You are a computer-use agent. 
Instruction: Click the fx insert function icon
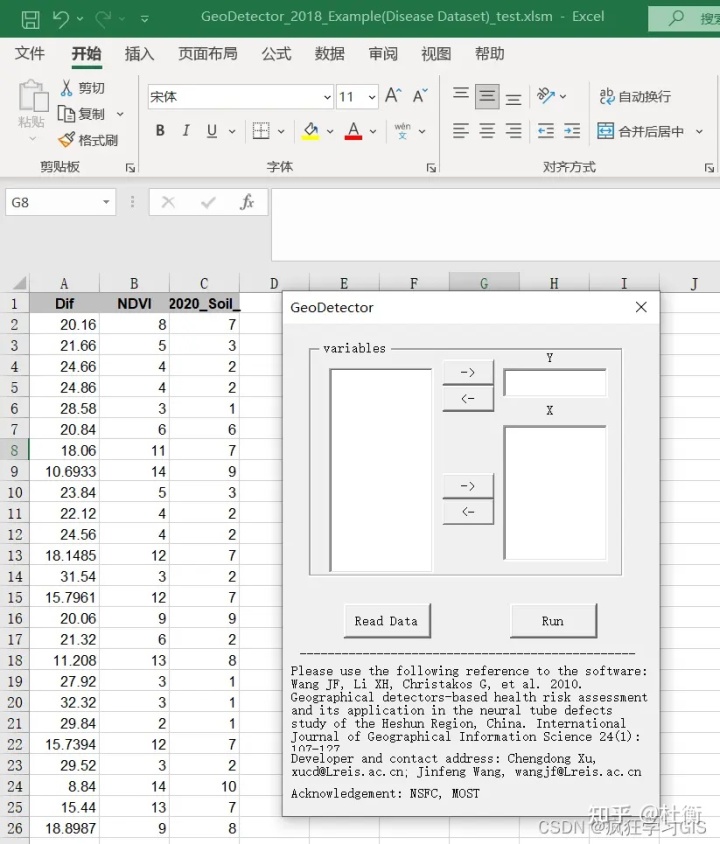(247, 202)
